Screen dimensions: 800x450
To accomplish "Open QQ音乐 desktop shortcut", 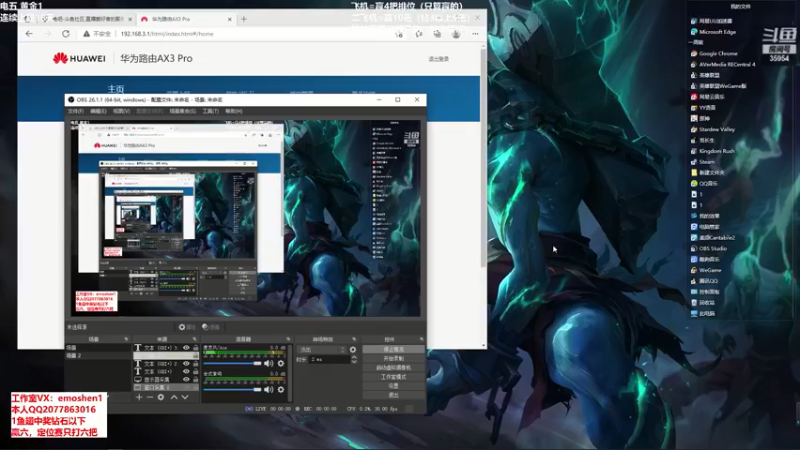I will pos(704,183).
